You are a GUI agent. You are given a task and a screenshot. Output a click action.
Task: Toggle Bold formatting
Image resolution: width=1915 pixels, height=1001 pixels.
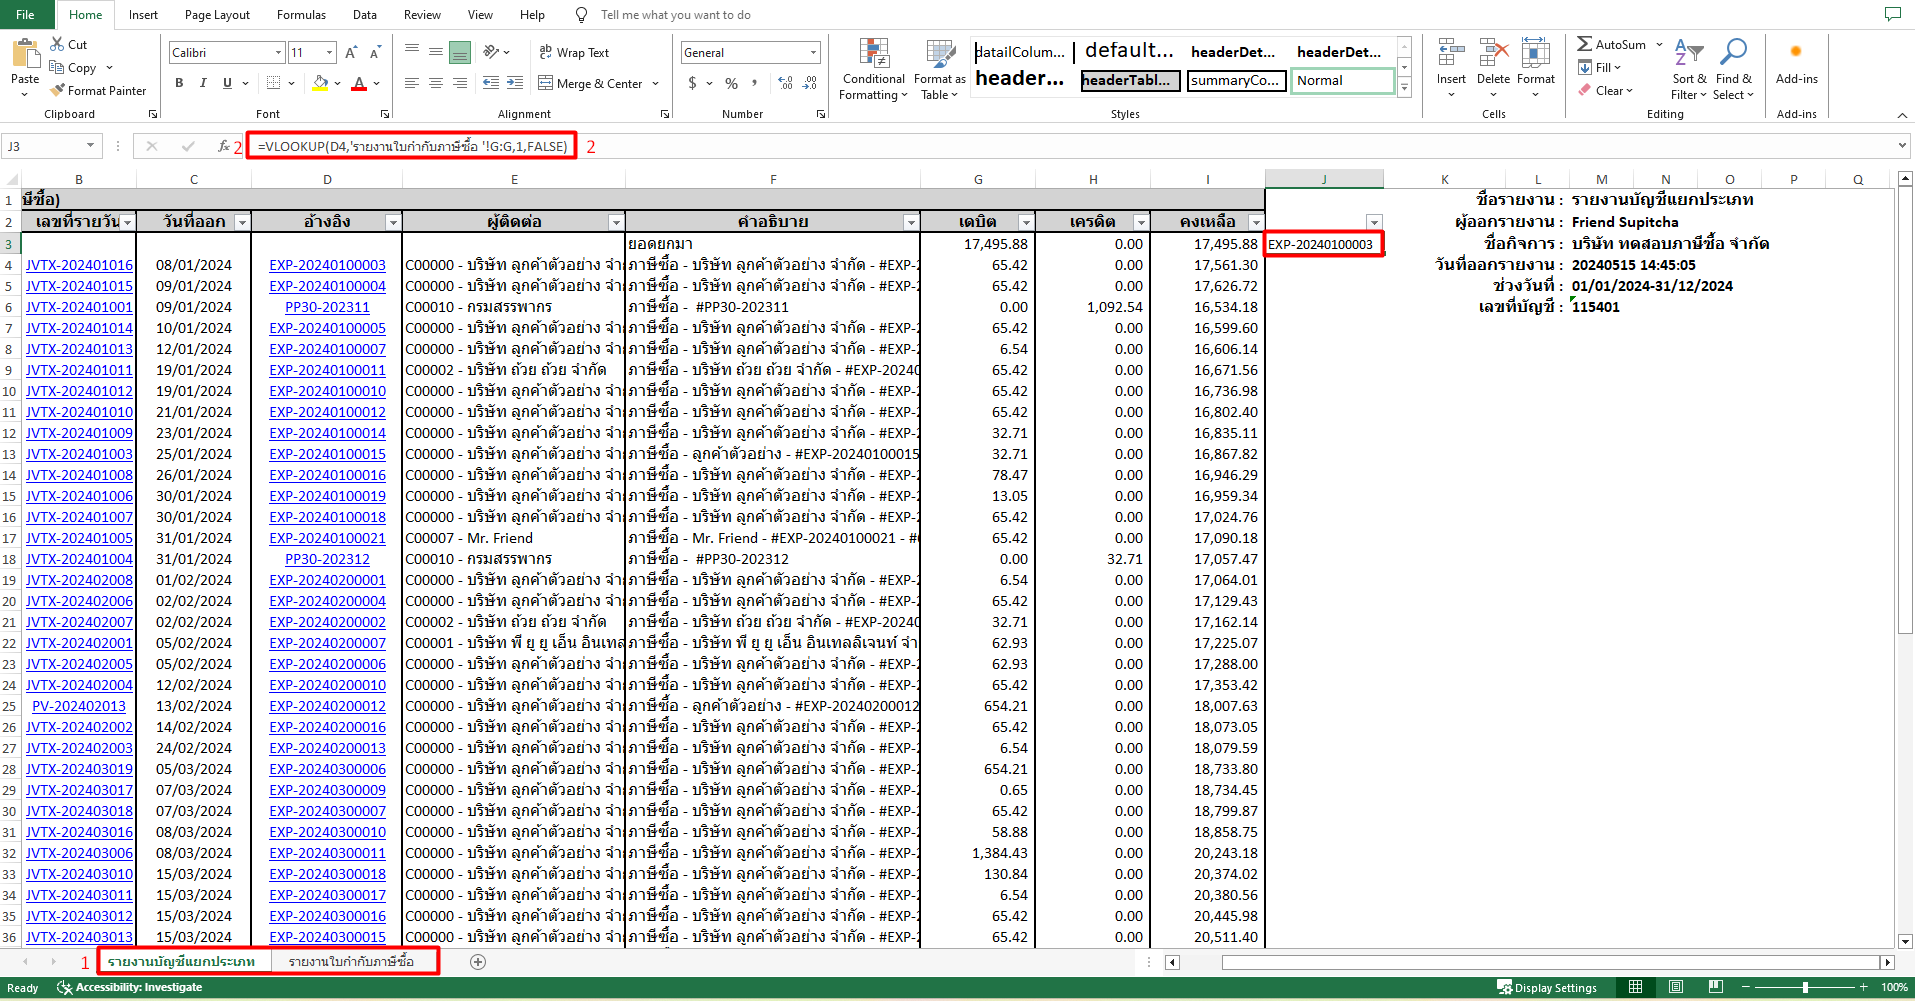[x=179, y=83]
